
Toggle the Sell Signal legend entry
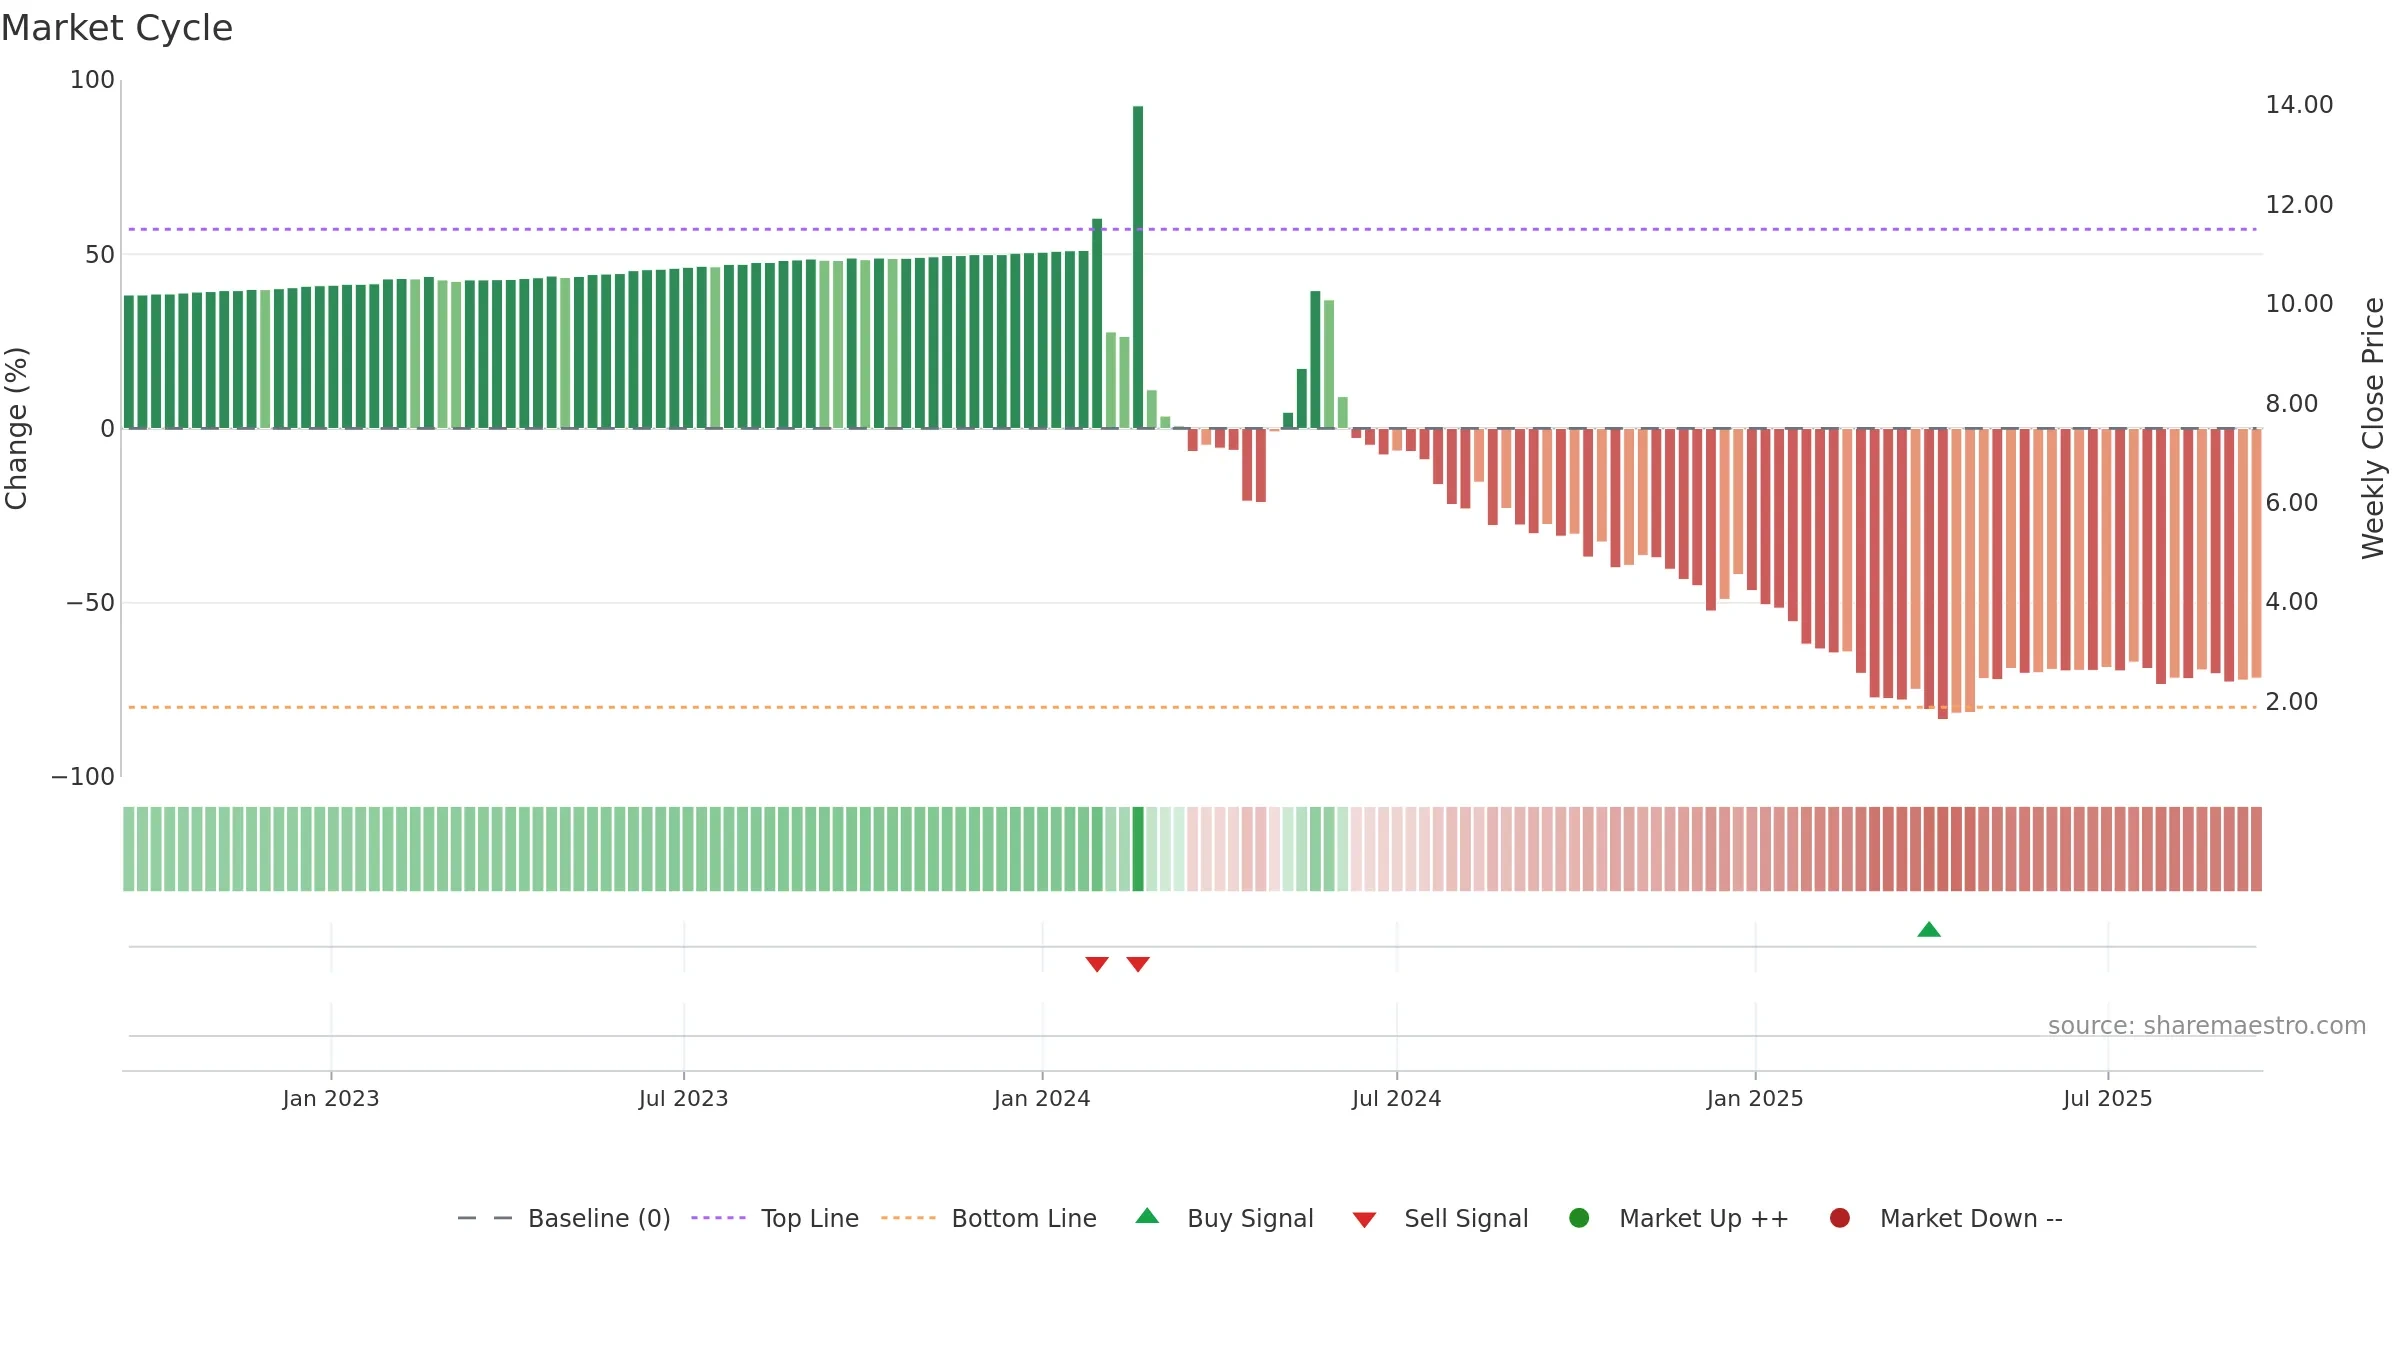point(1440,1218)
